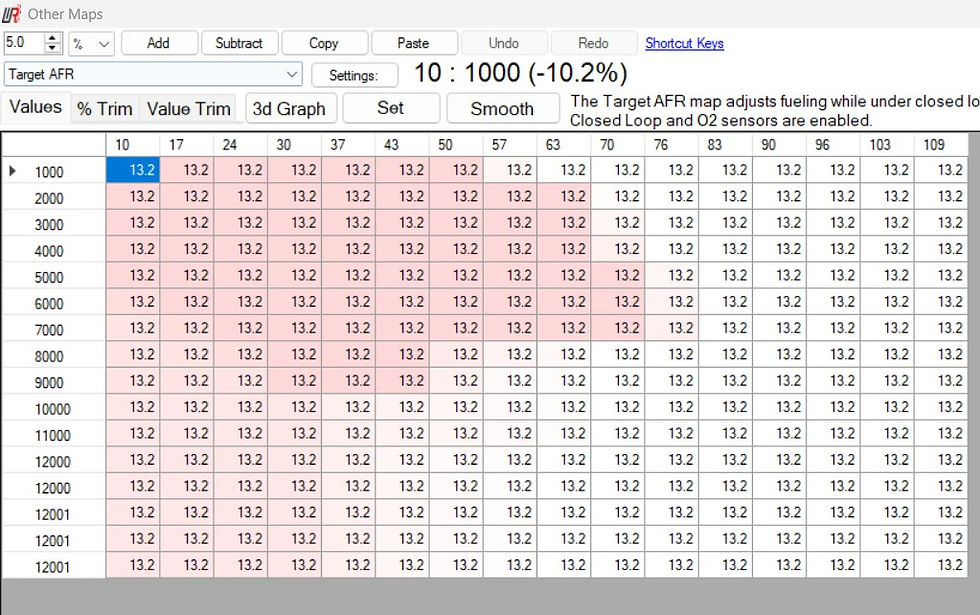Select the 9000 RPM row header
This screenshot has height=615, width=980.
tap(54, 381)
